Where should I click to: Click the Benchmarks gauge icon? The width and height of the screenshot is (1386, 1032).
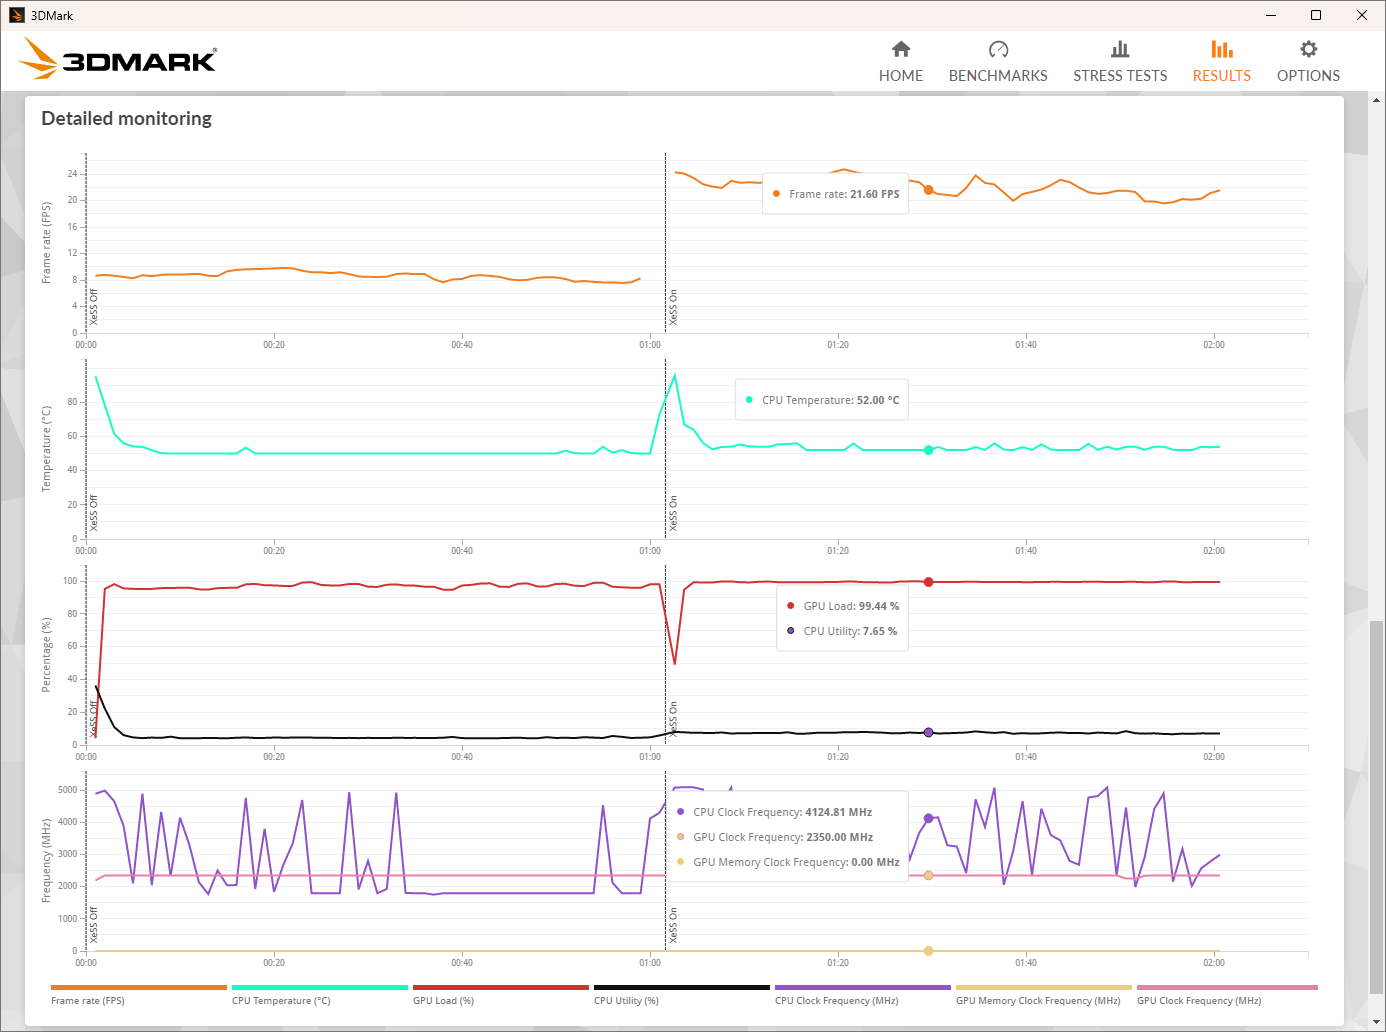pyautogui.click(x=998, y=49)
